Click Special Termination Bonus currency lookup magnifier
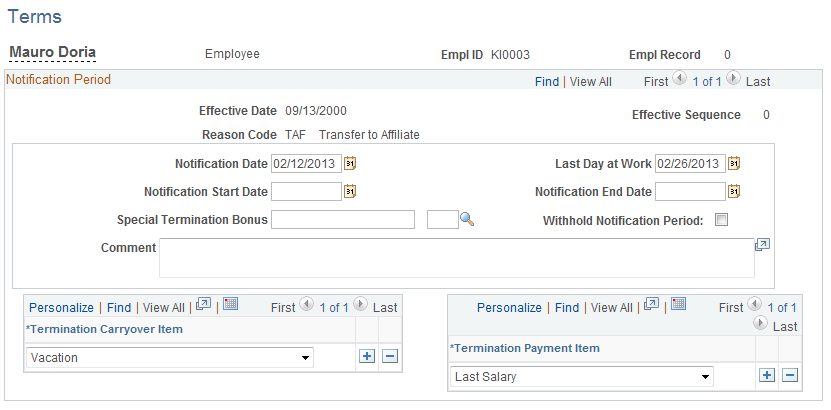The image size is (831, 410). pos(467,219)
